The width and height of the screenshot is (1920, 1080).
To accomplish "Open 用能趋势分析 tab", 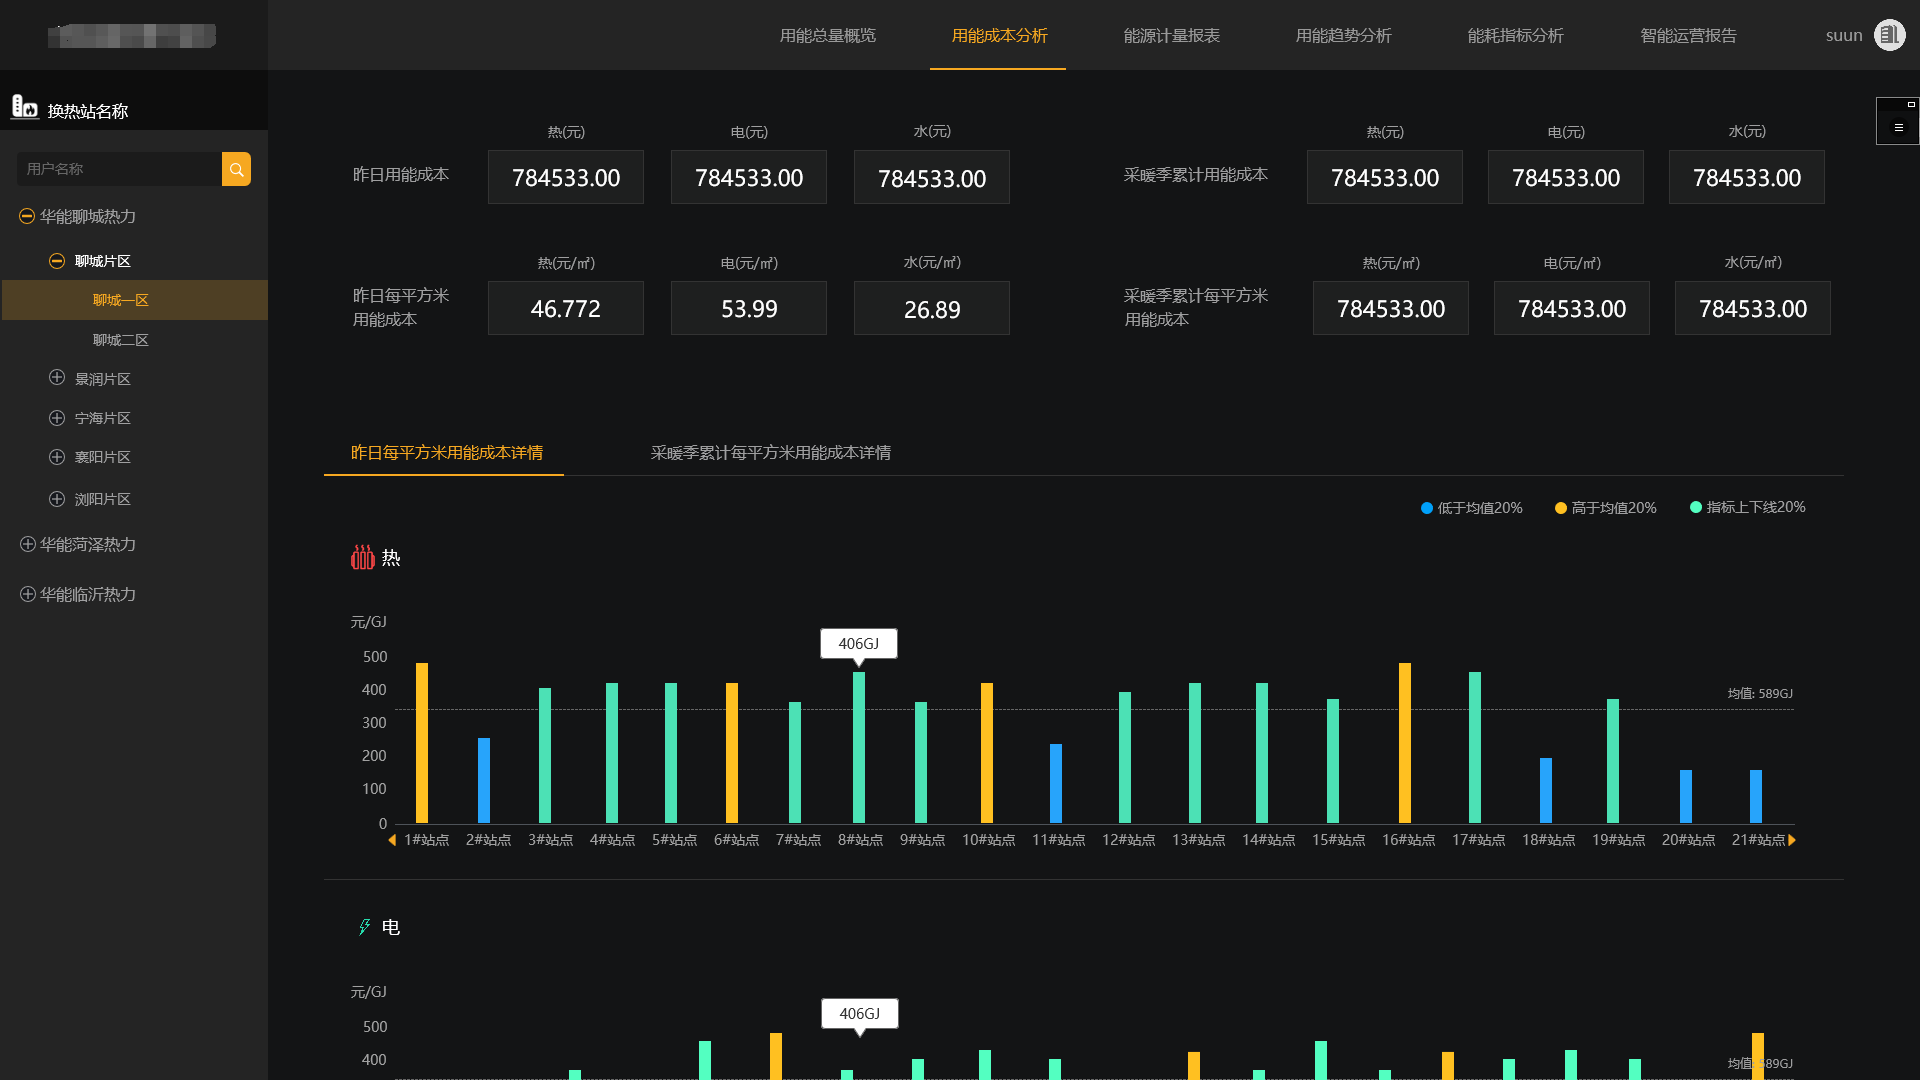I will point(1343,36).
